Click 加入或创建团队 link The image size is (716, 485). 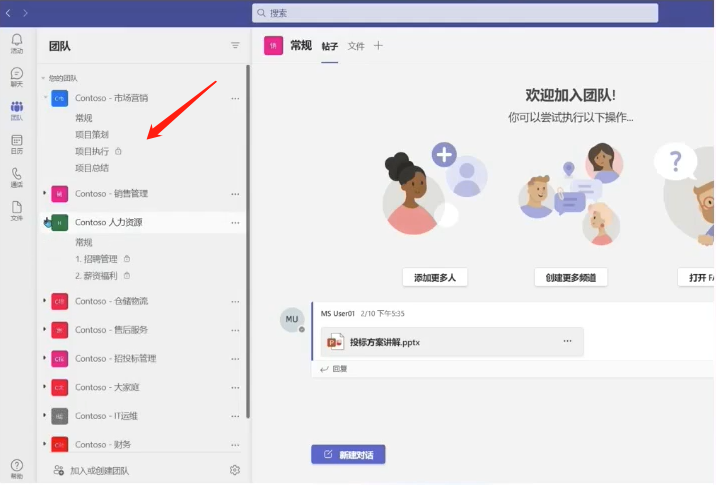[x=100, y=470]
